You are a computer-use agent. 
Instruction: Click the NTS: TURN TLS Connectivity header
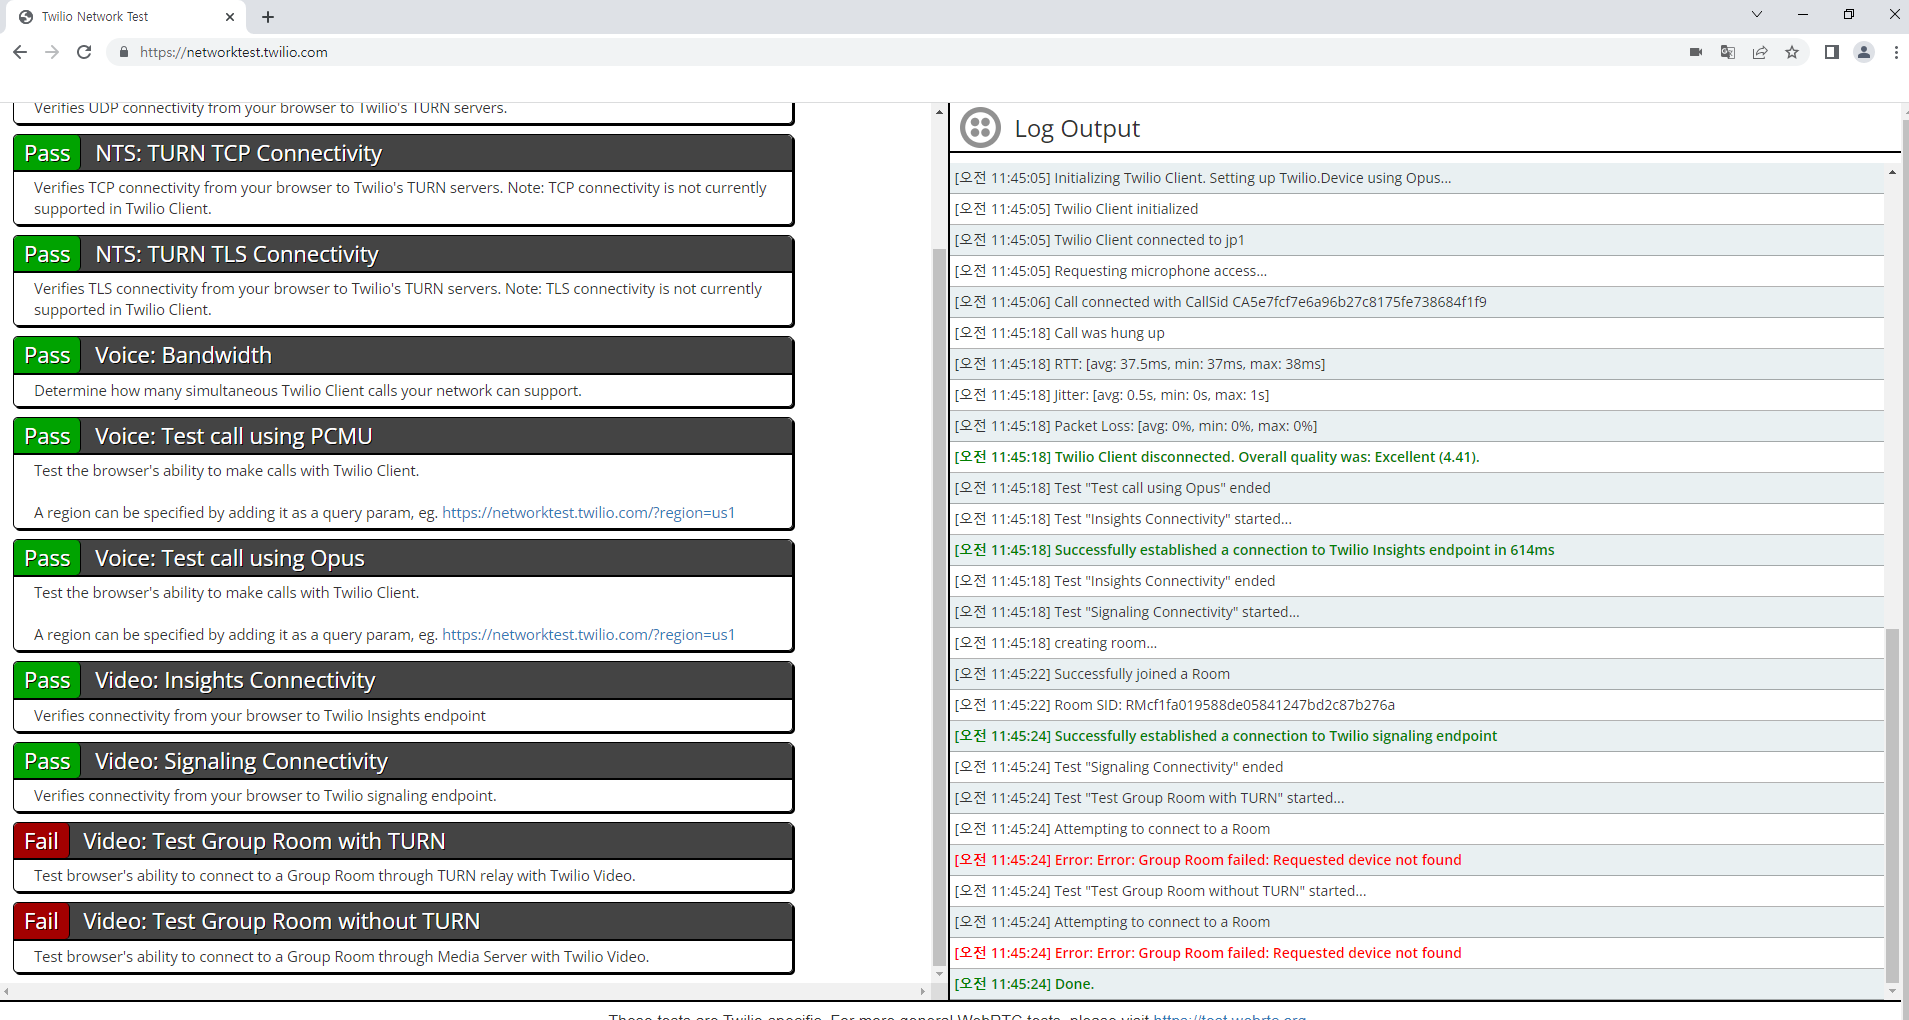point(403,254)
